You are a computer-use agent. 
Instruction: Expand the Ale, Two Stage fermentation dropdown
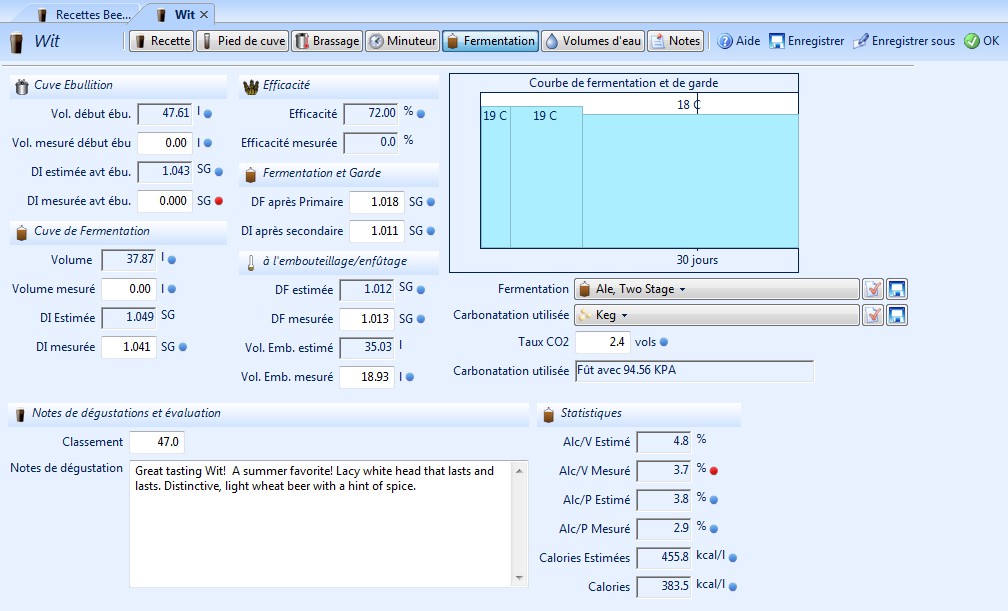[x=716, y=289]
